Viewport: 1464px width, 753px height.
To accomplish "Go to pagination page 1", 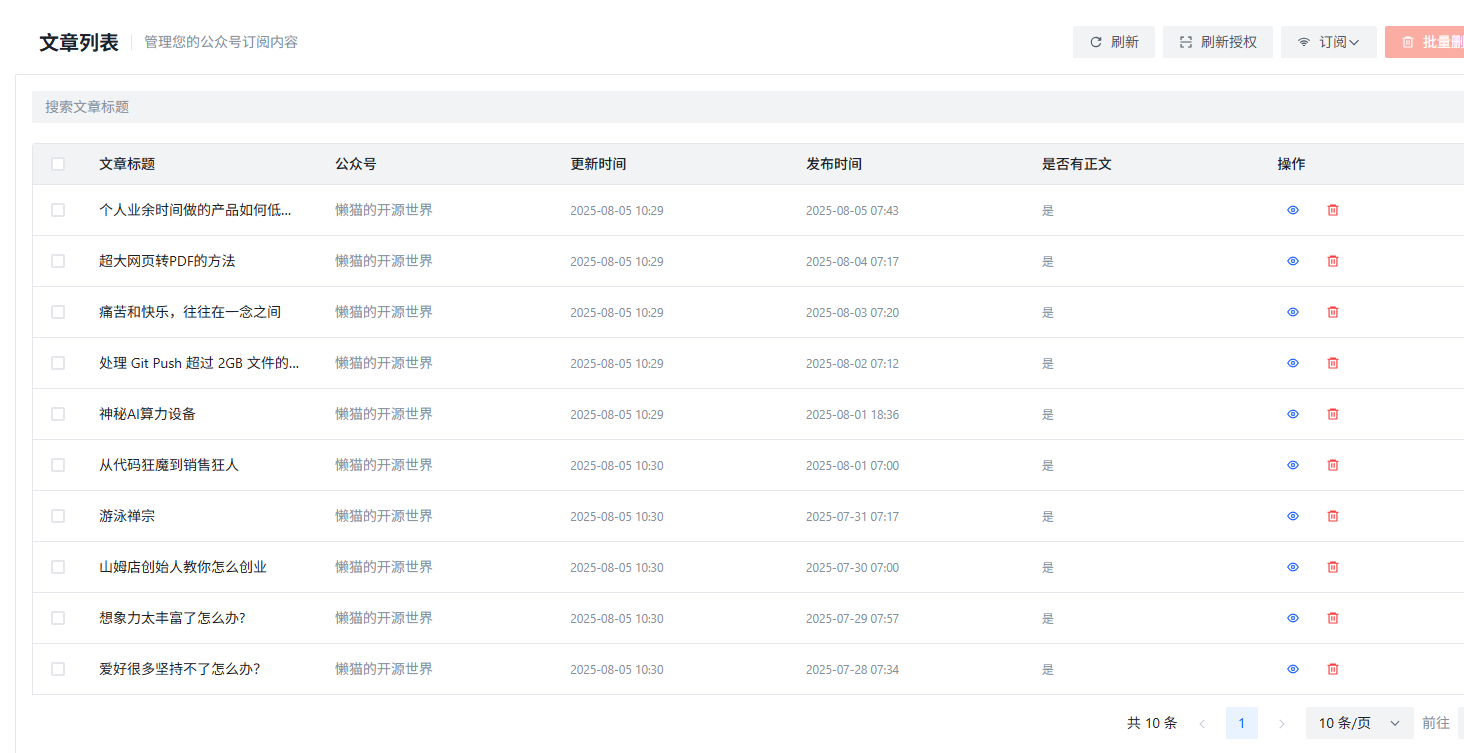I will click(x=1242, y=723).
